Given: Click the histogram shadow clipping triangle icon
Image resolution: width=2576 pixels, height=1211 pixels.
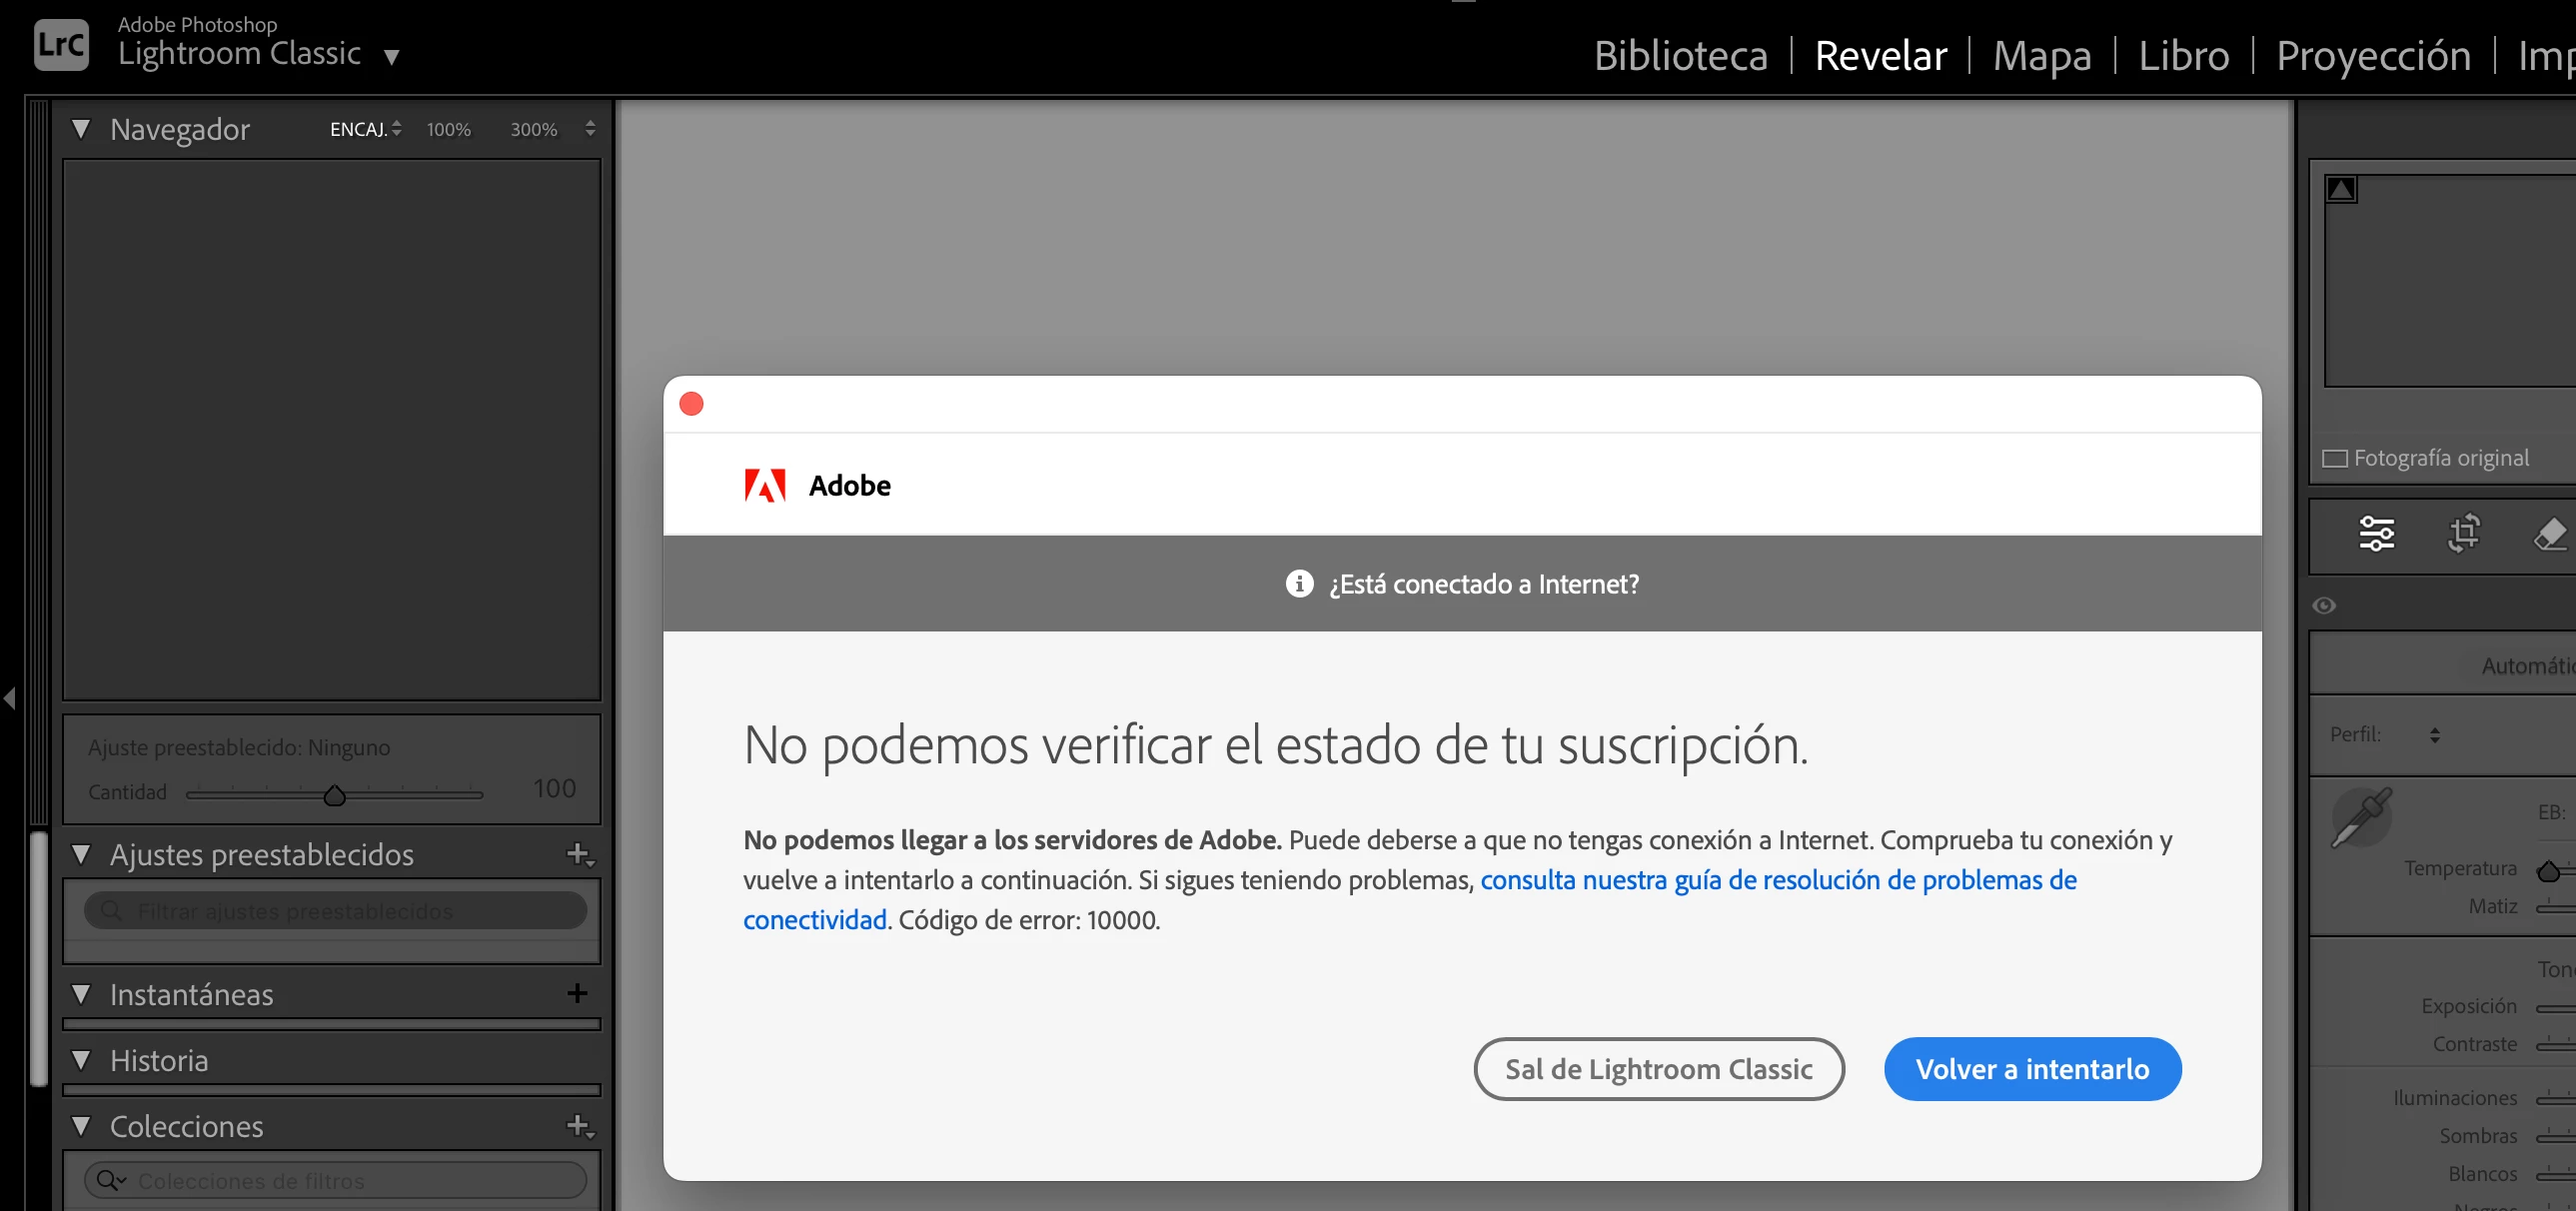Looking at the screenshot, I should [2341, 189].
